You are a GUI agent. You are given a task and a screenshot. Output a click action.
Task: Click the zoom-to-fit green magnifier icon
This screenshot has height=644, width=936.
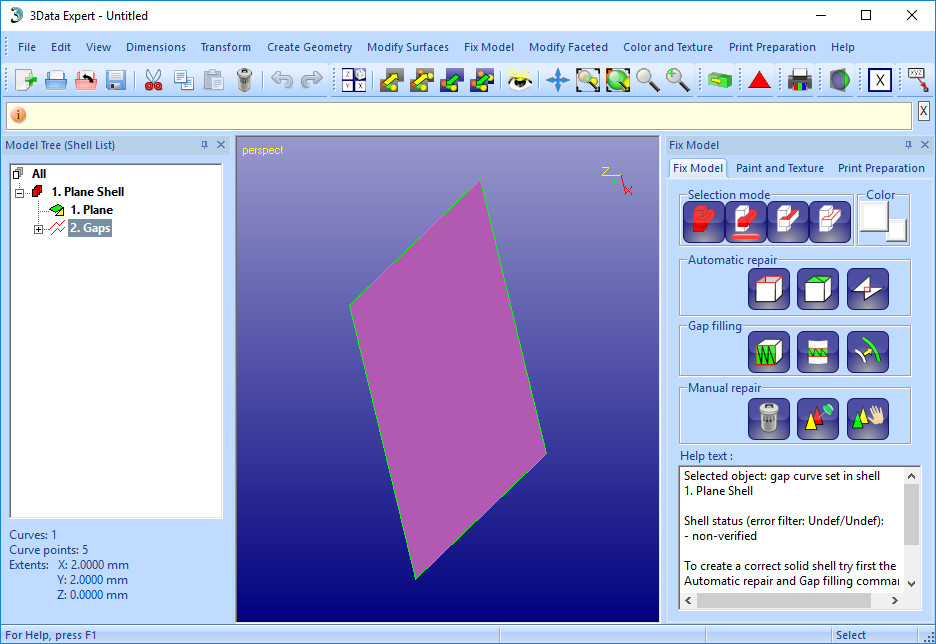pyautogui.click(x=618, y=79)
